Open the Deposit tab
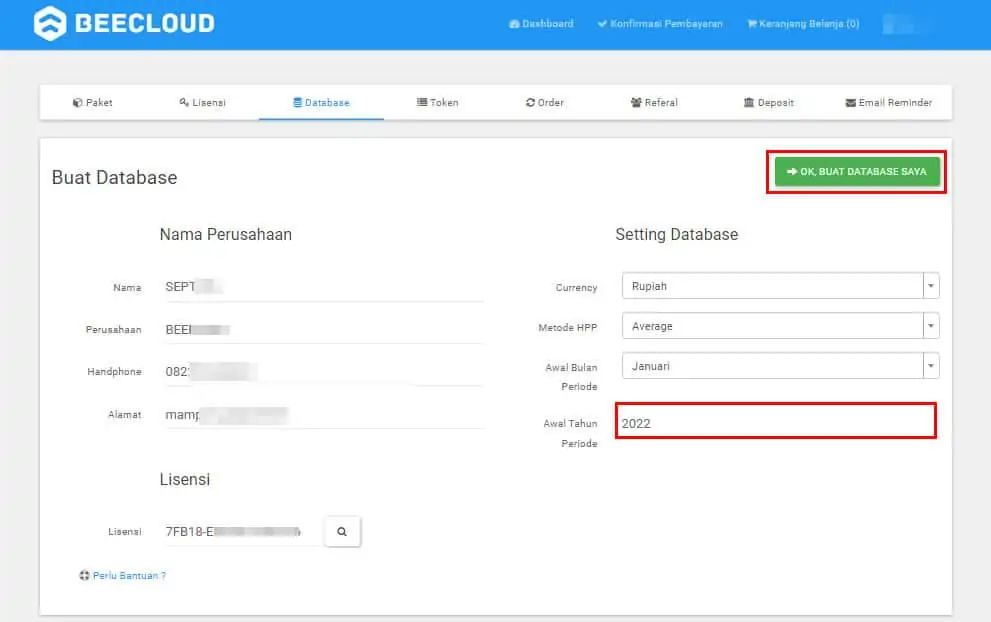This screenshot has height=622, width=991. (769, 102)
